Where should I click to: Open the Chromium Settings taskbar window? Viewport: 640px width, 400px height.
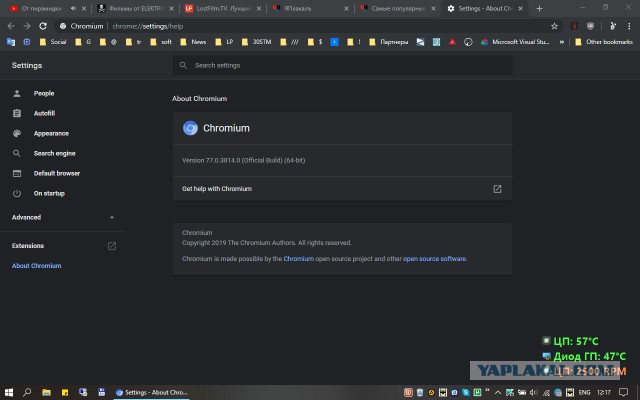151,392
